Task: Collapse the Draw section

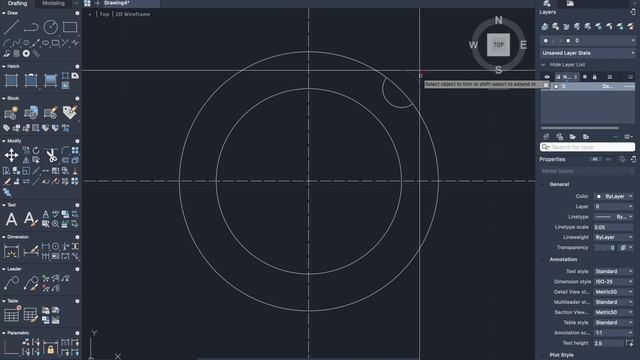Action: click(4, 13)
